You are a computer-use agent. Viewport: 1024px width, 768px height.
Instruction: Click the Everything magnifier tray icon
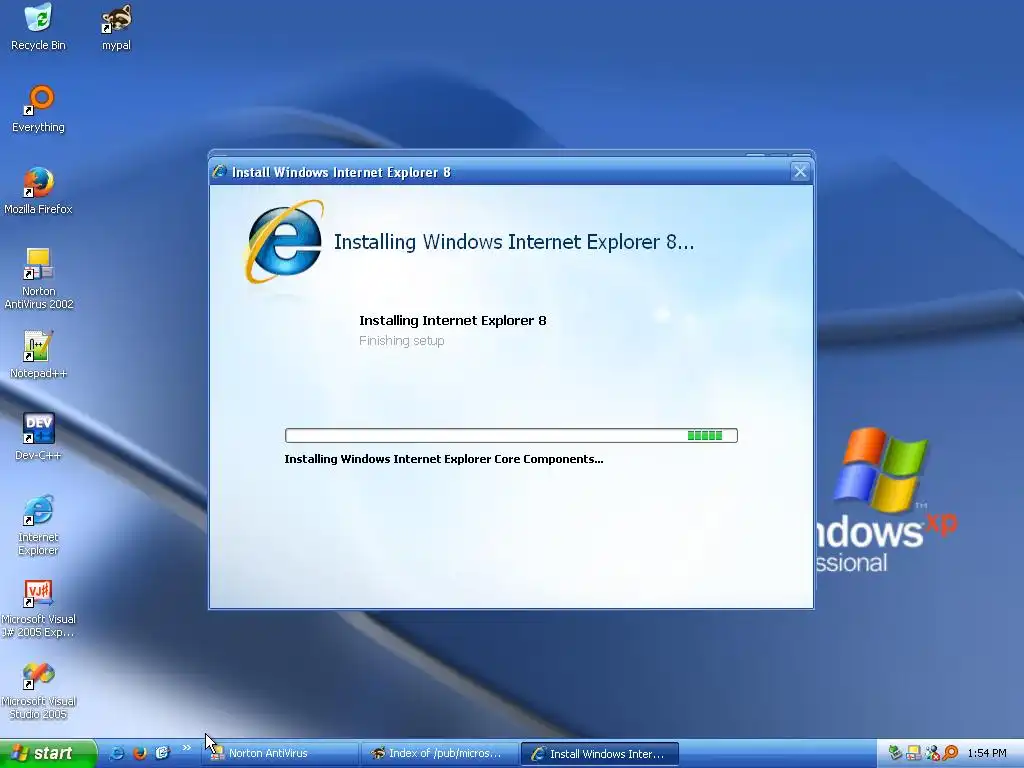(x=951, y=754)
